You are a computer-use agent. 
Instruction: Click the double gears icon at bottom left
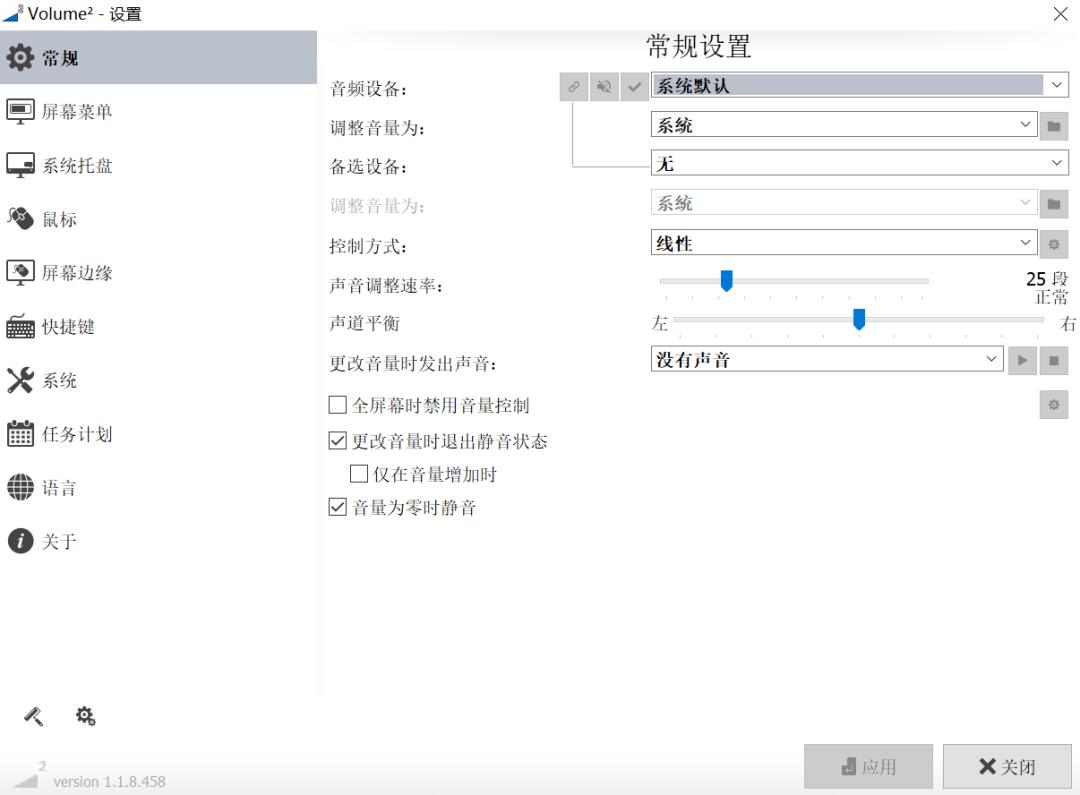86,716
